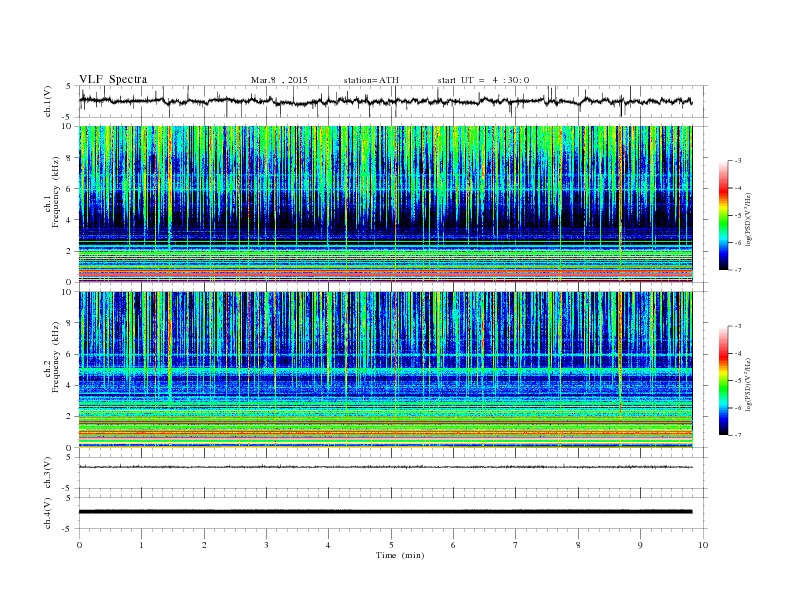Click time axis tick label "7"
The height and width of the screenshot is (612, 792).
[515, 545]
